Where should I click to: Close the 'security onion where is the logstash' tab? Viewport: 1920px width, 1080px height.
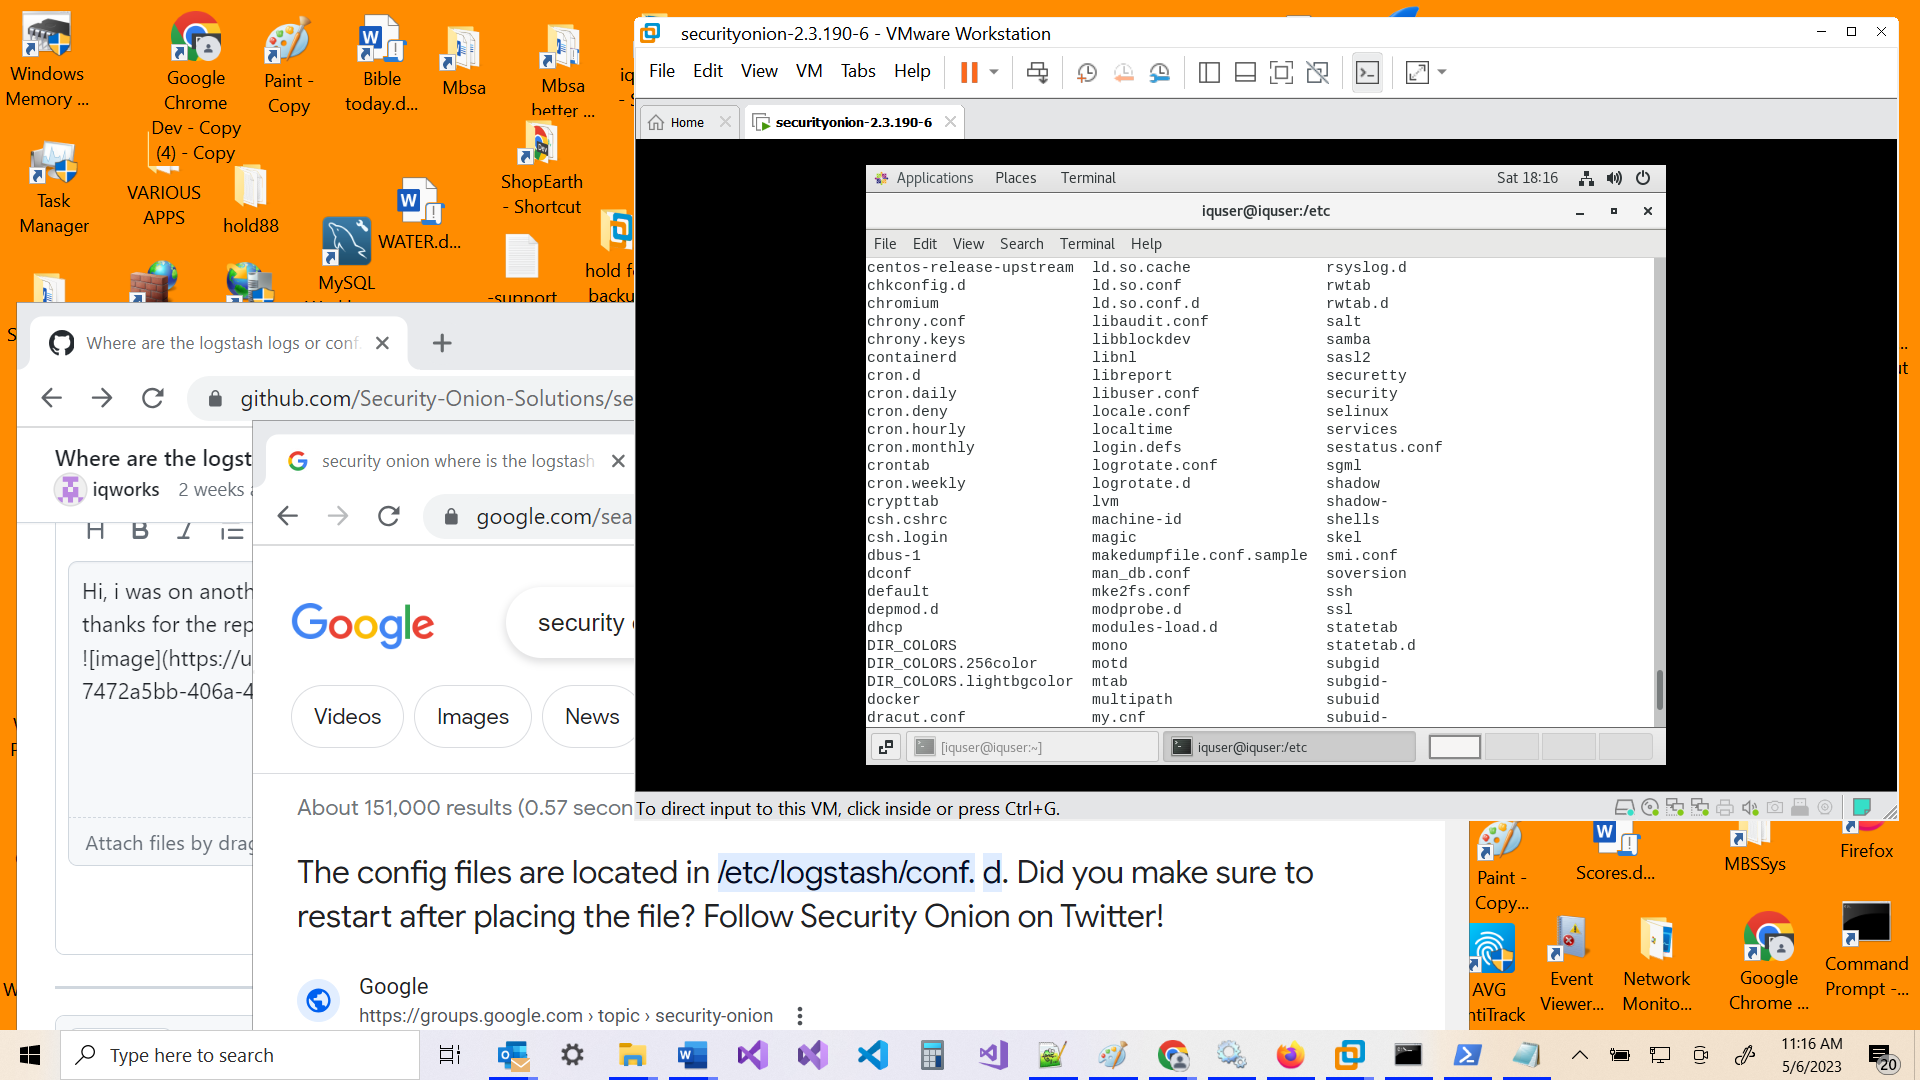(x=618, y=461)
